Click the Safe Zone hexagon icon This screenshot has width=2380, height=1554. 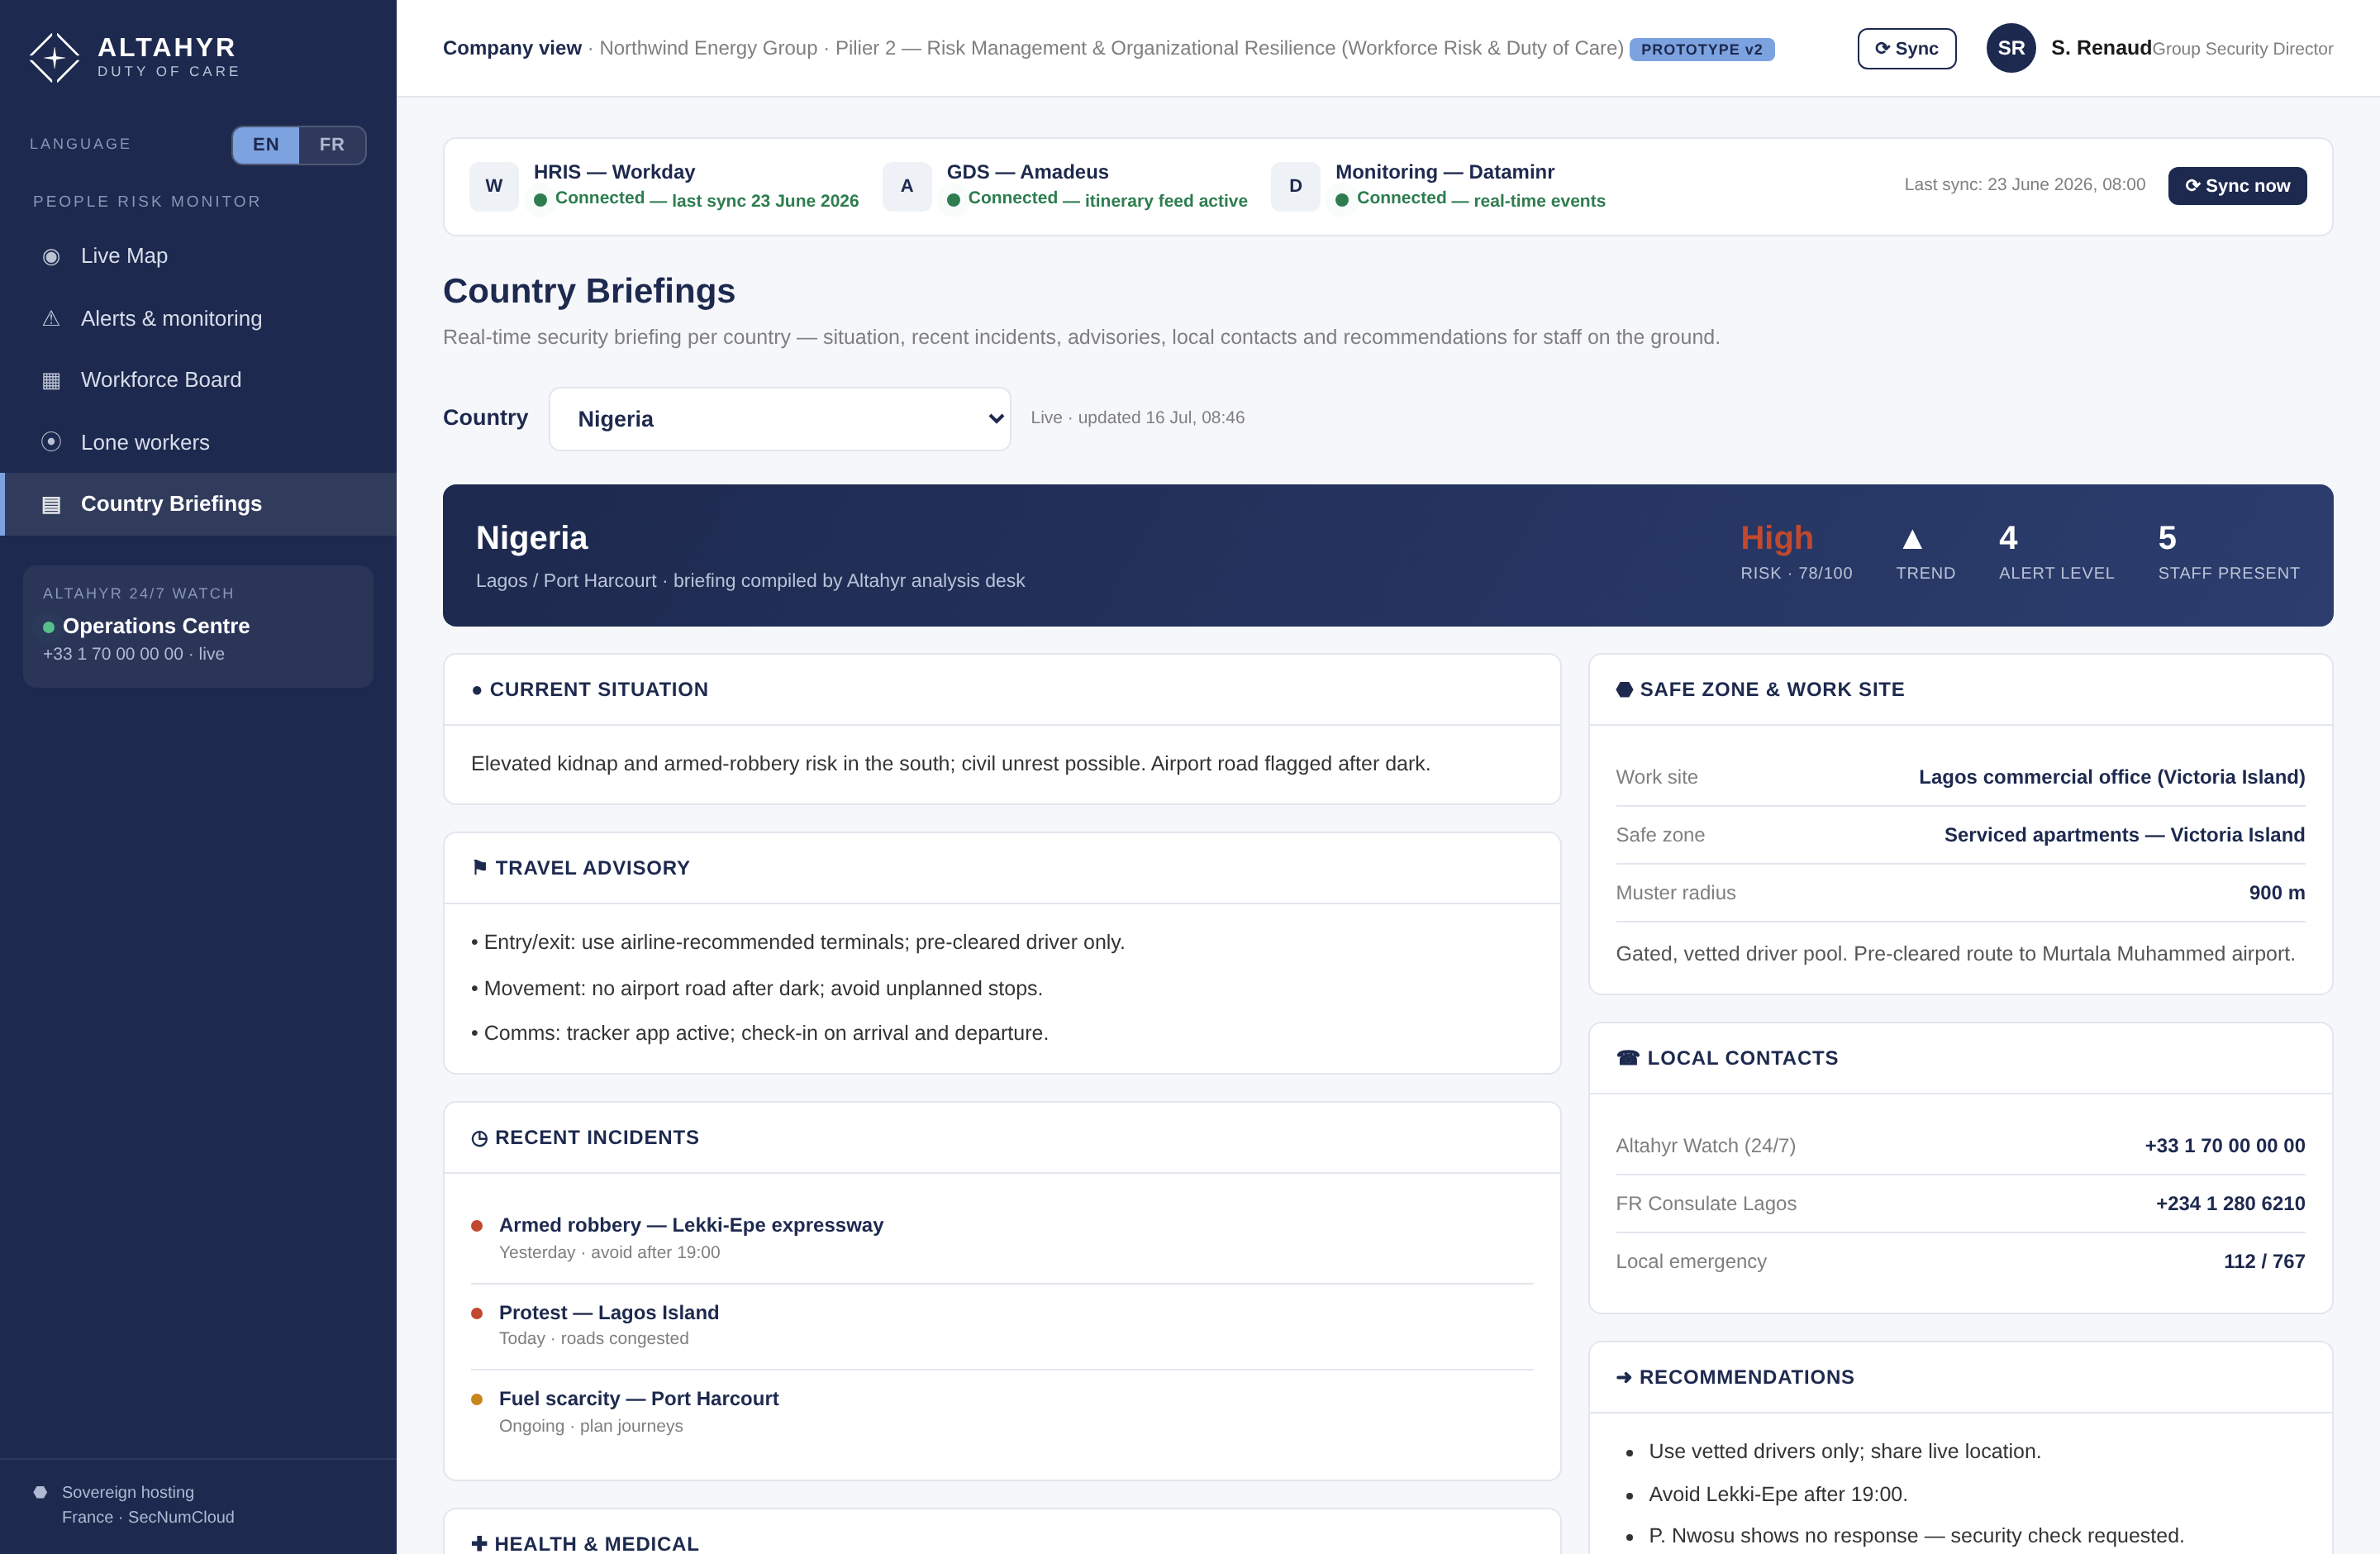[x=1624, y=689]
